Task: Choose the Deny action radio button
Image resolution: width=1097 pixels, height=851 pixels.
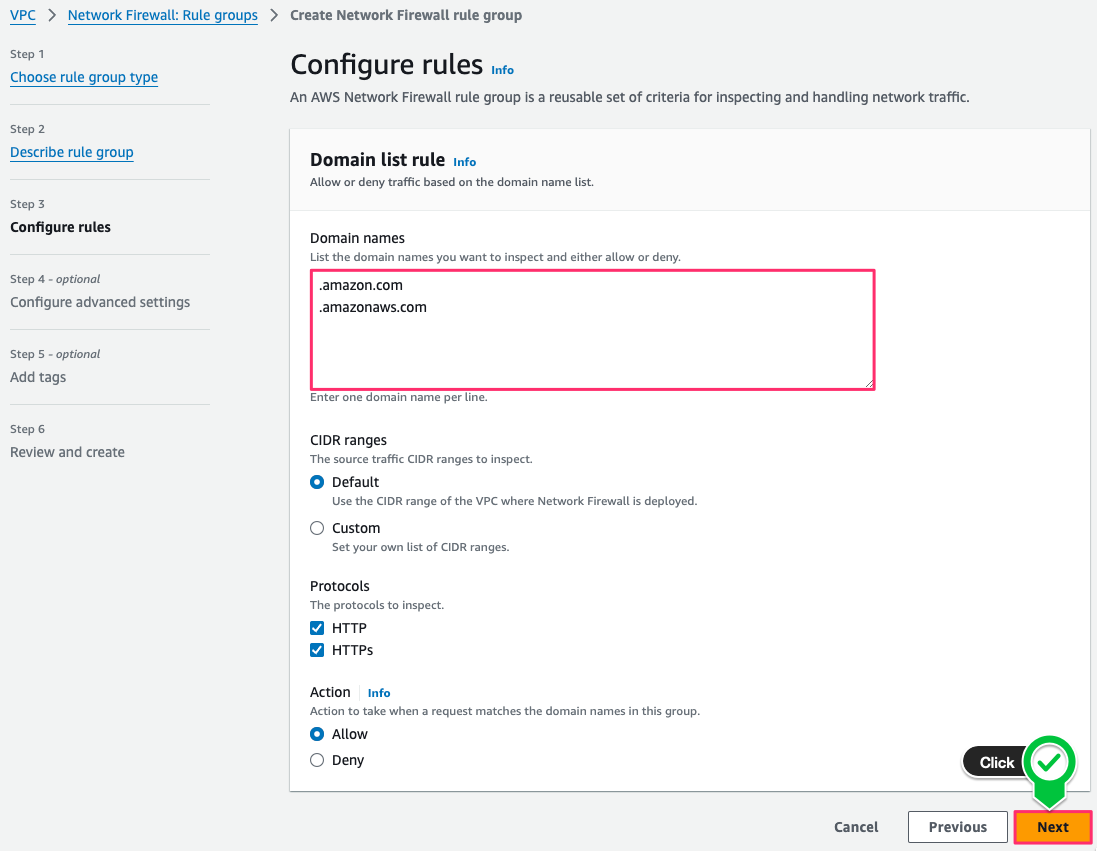Action: (x=317, y=760)
